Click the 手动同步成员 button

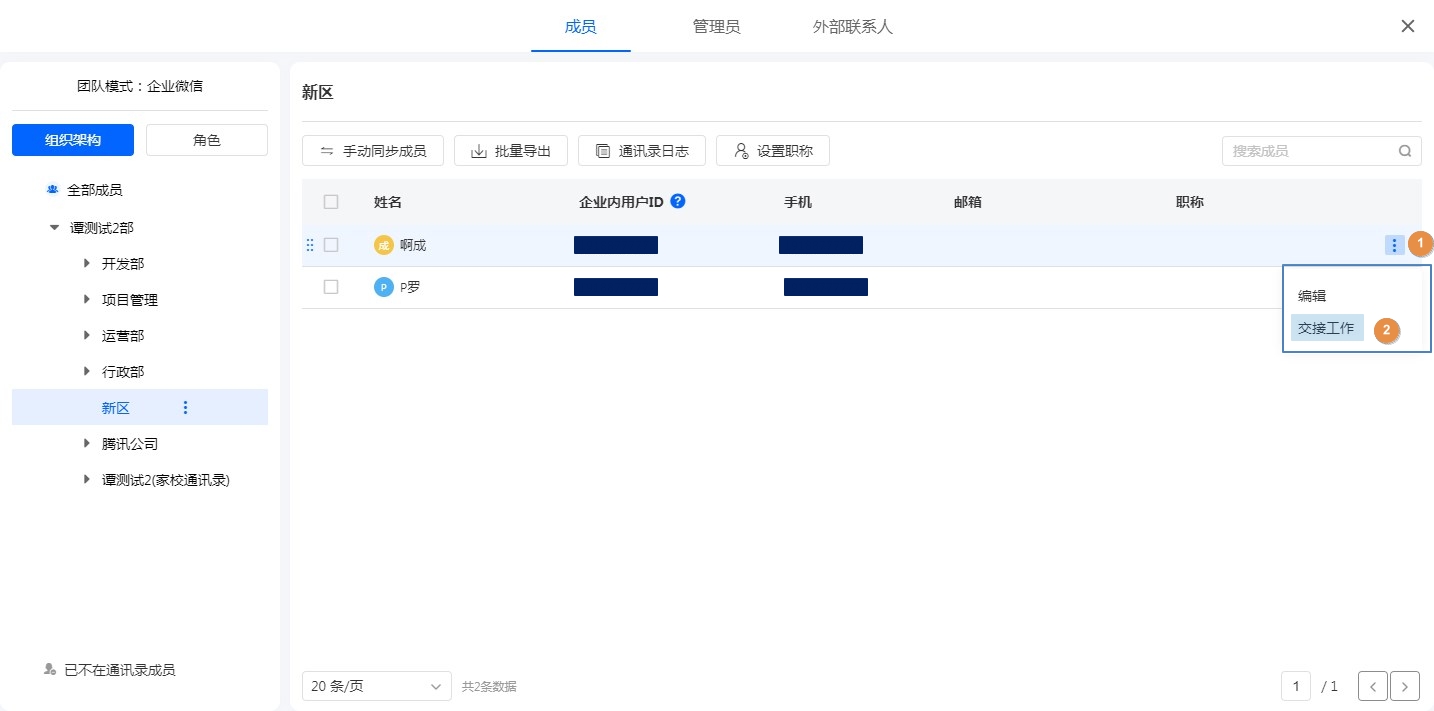[x=372, y=151]
